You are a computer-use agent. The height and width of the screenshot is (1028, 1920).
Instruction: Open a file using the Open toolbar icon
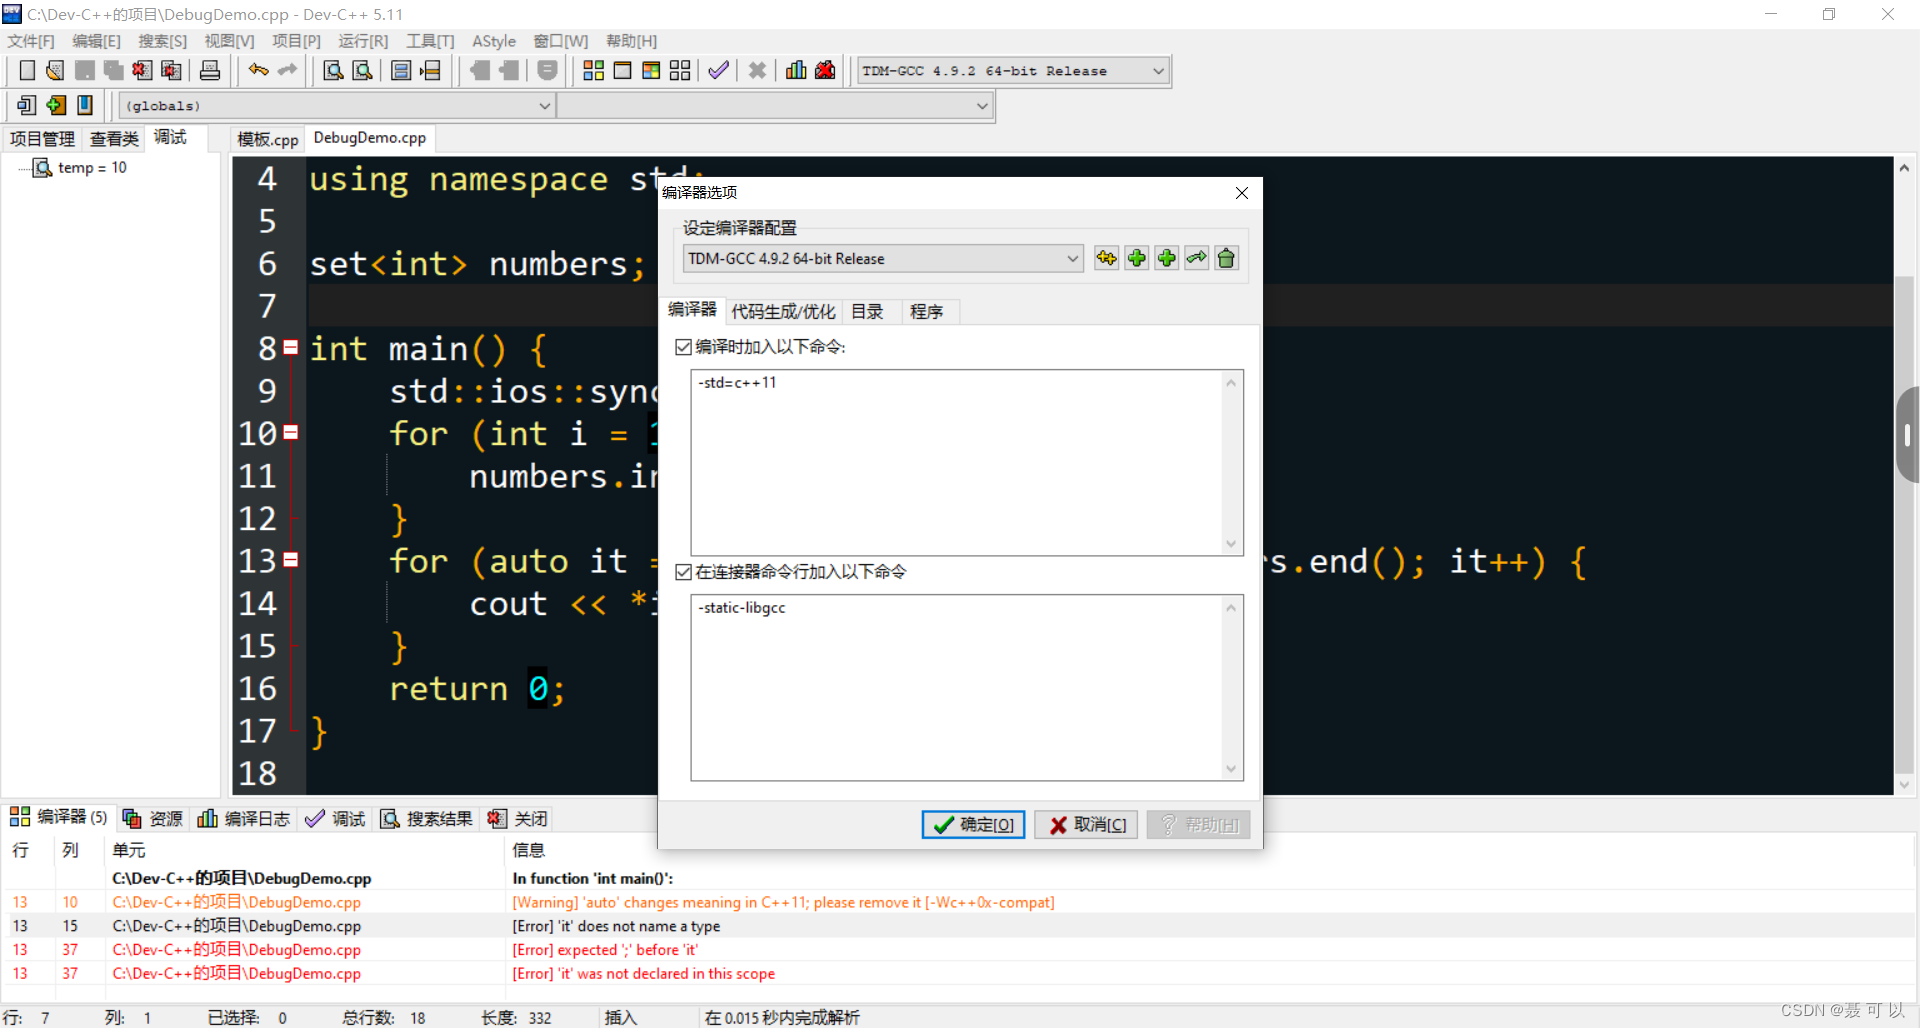(54, 70)
